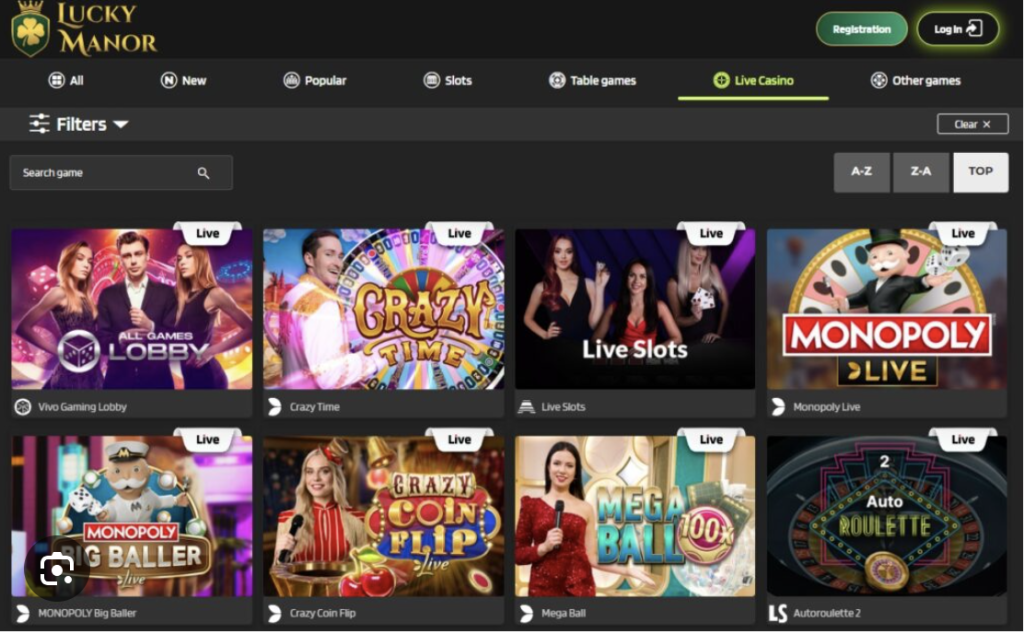Open the All Games Lobby thumbnail
This screenshot has width=1024, height=634.
[x=132, y=309]
